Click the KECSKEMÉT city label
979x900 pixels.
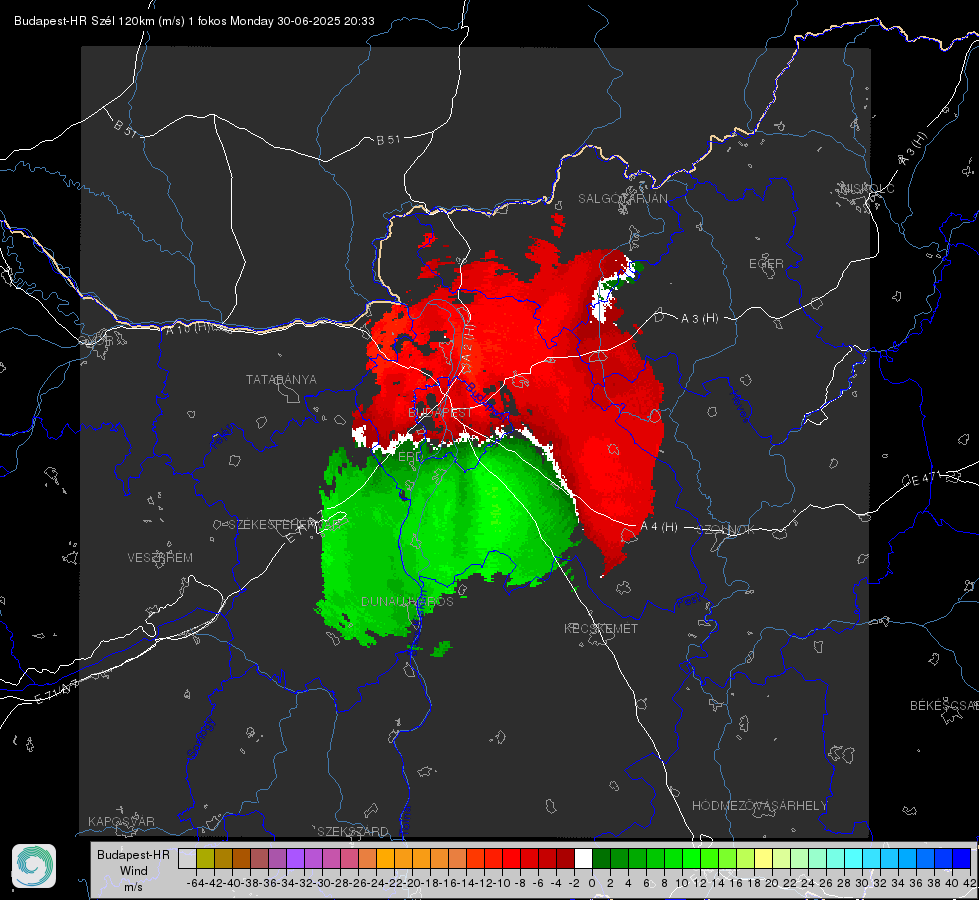601,628
